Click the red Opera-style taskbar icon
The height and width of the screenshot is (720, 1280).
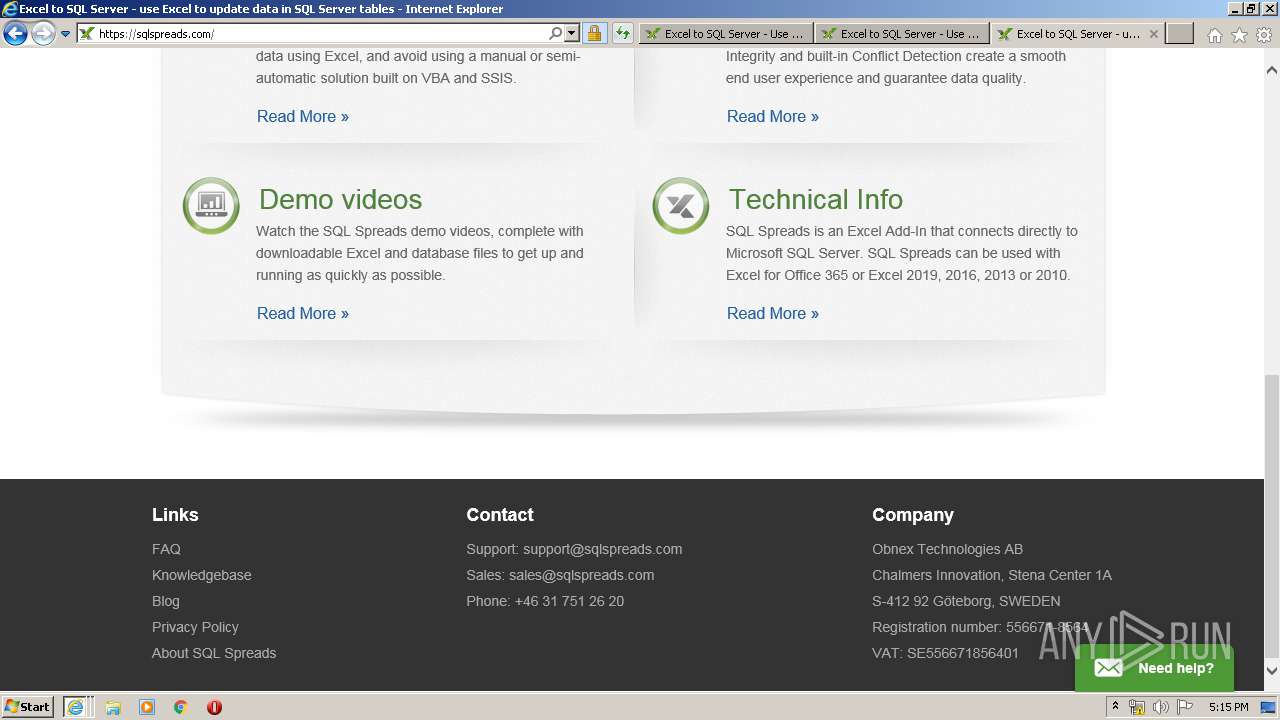[x=214, y=707]
